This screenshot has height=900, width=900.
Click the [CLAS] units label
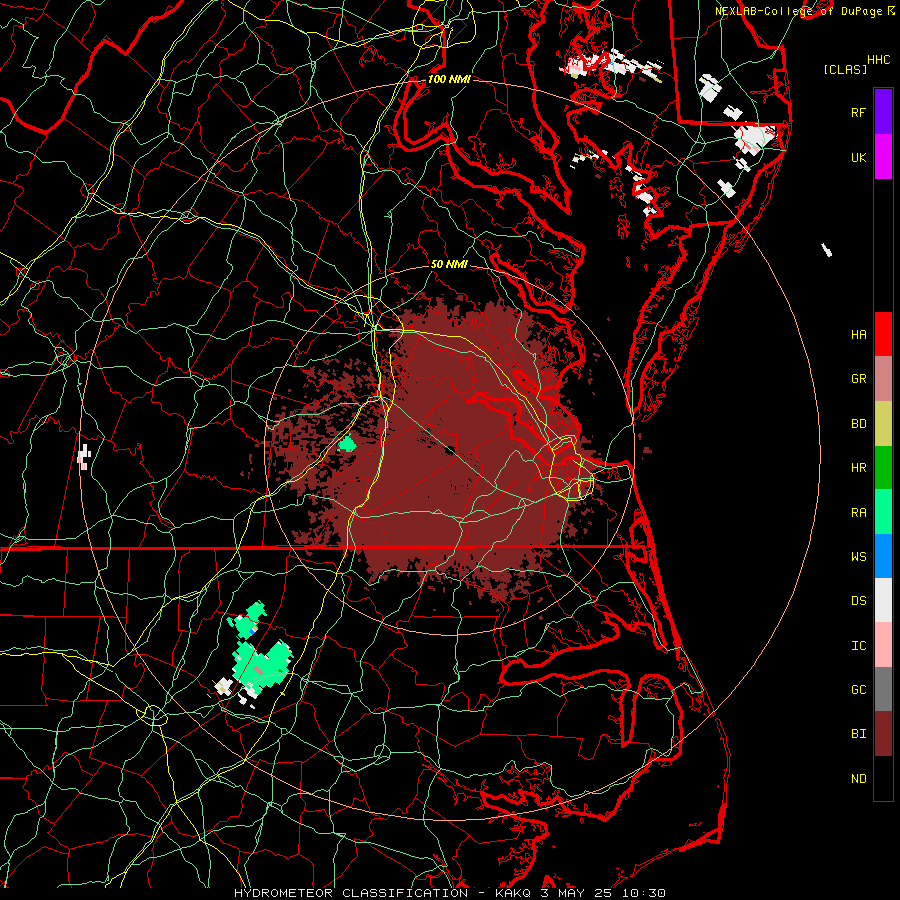pos(845,69)
